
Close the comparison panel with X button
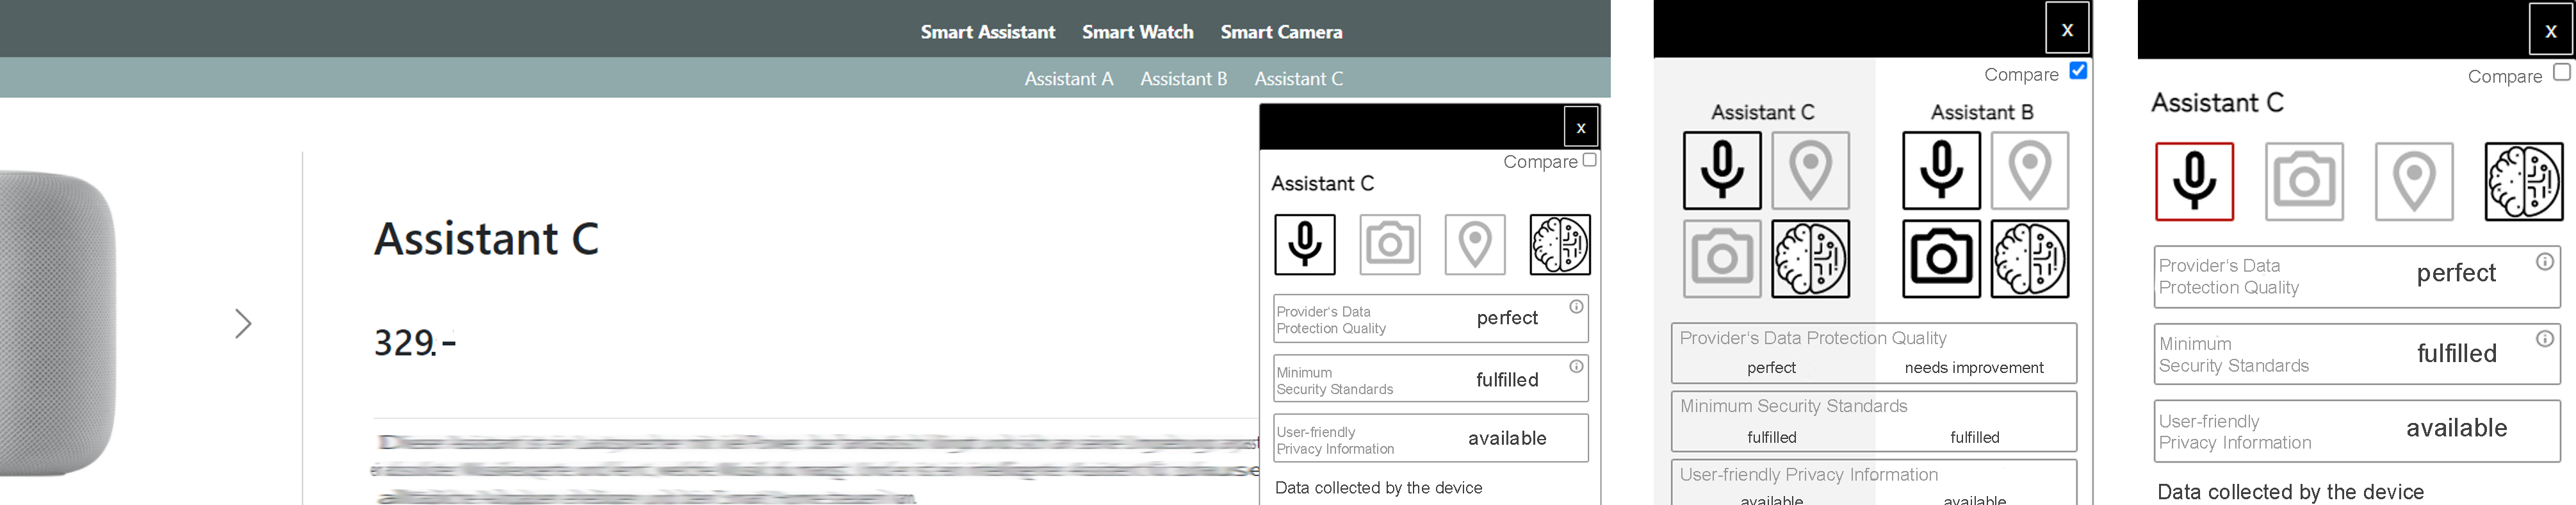[2066, 29]
